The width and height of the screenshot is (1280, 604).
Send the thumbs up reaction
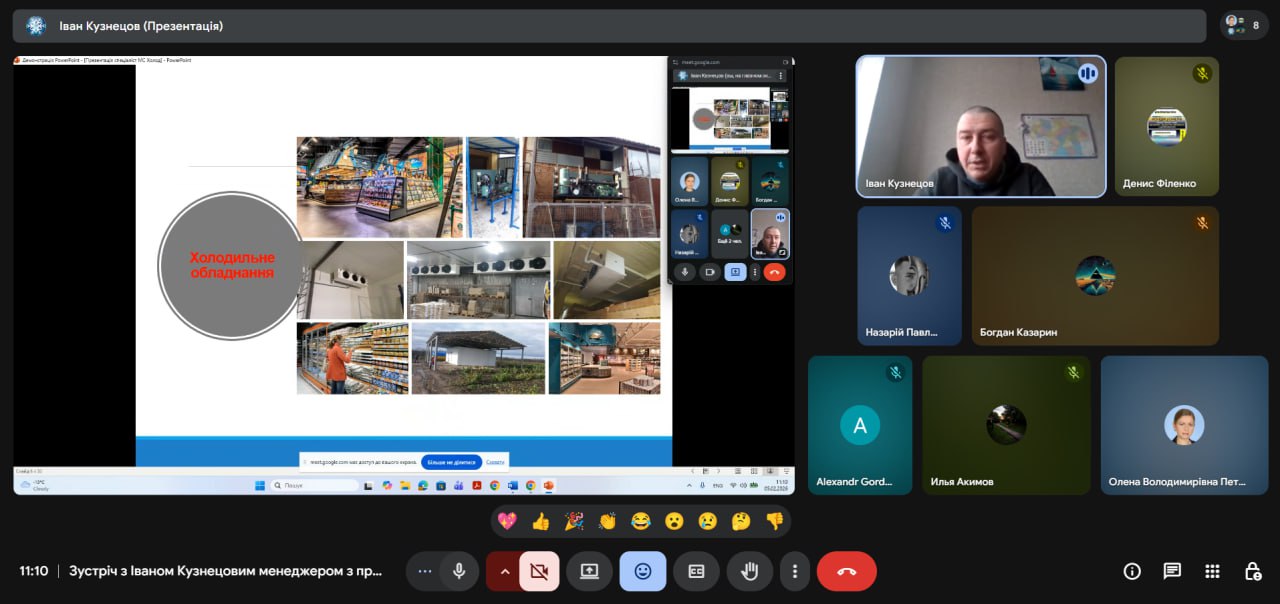[541, 521]
